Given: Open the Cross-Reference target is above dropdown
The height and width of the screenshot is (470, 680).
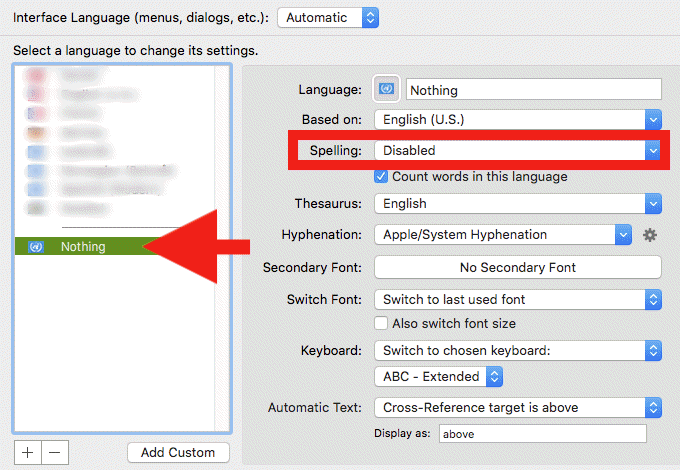Looking at the screenshot, I should click(517, 407).
